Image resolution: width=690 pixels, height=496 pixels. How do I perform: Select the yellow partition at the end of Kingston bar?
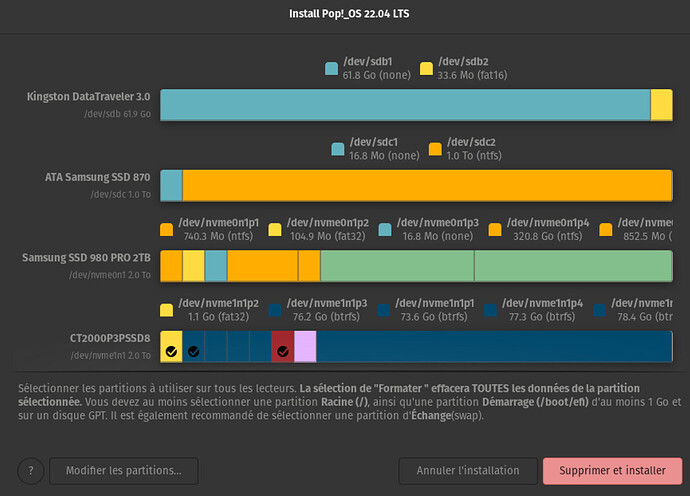tap(661, 105)
